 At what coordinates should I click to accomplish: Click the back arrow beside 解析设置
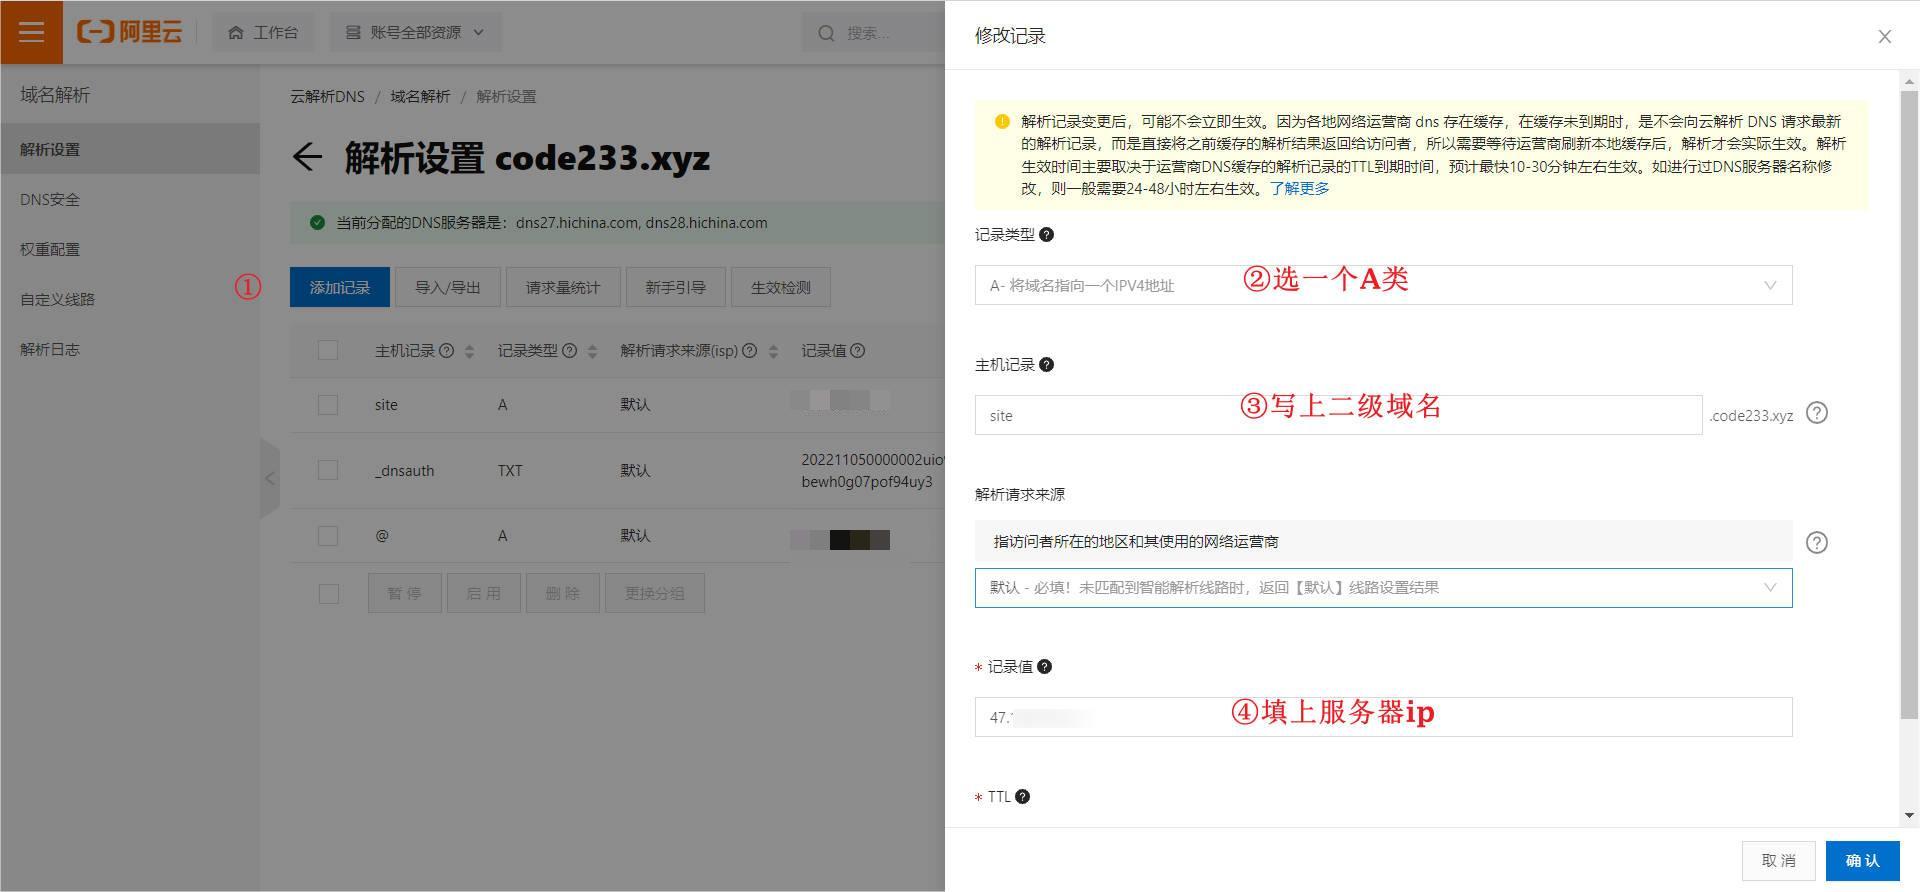307,157
